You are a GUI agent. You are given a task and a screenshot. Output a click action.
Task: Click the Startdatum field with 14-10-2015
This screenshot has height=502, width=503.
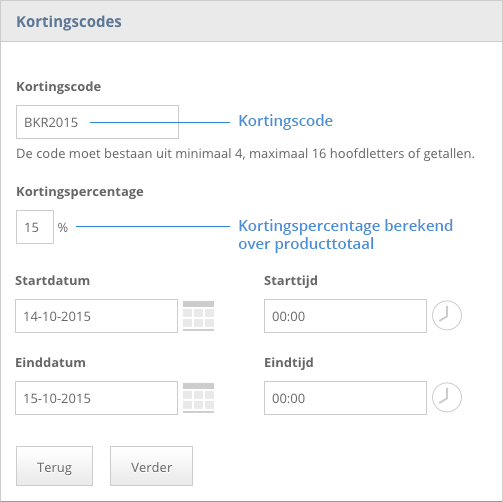pyautogui.click(x=96, y=316)
